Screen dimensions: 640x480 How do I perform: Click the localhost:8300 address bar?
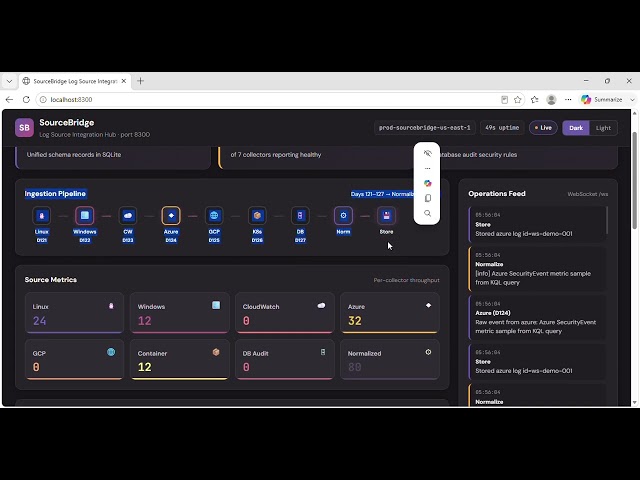[x=269, y=100]
